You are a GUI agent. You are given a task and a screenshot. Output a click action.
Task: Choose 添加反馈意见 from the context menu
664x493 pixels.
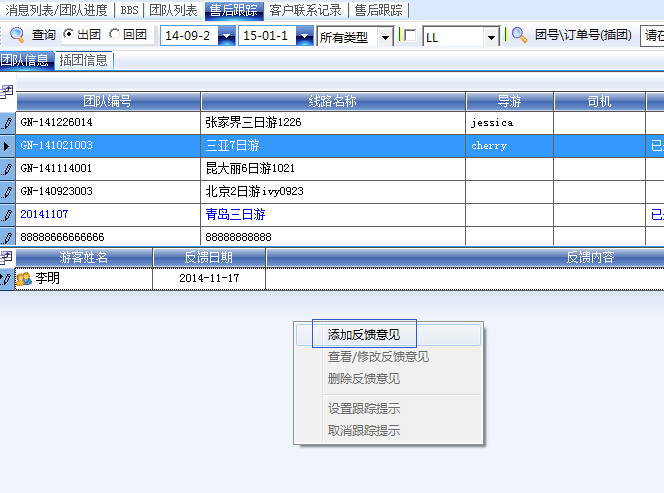[x=364, y=335]
